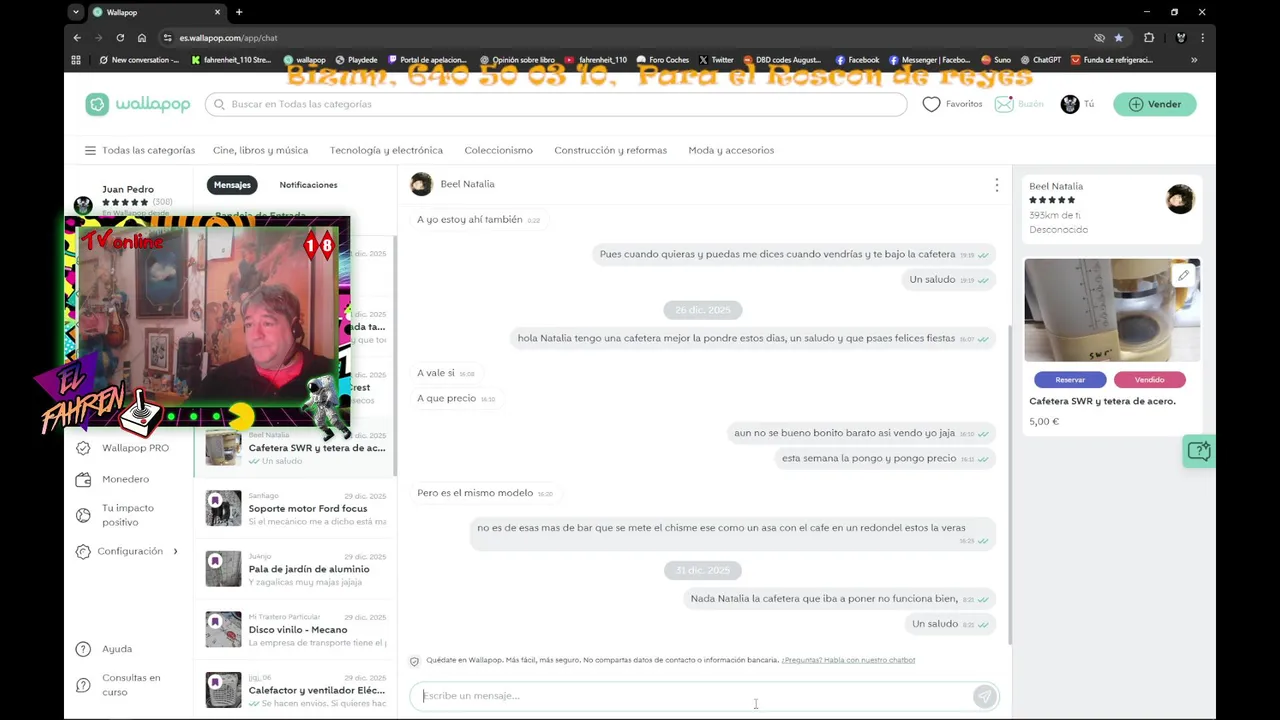
Task: Open a new browser tab
Action: point(239,12)
